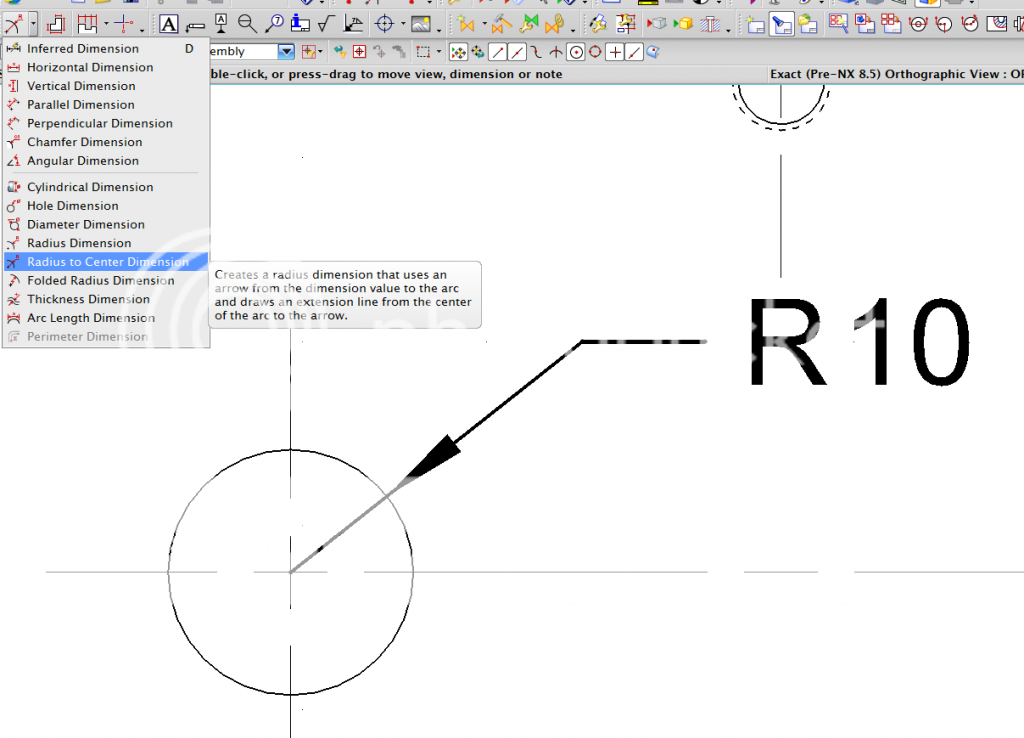The width and height of the screenshot is (1024, 738).
Task: Toggle the Arc Center snap option
Action: 575,52
